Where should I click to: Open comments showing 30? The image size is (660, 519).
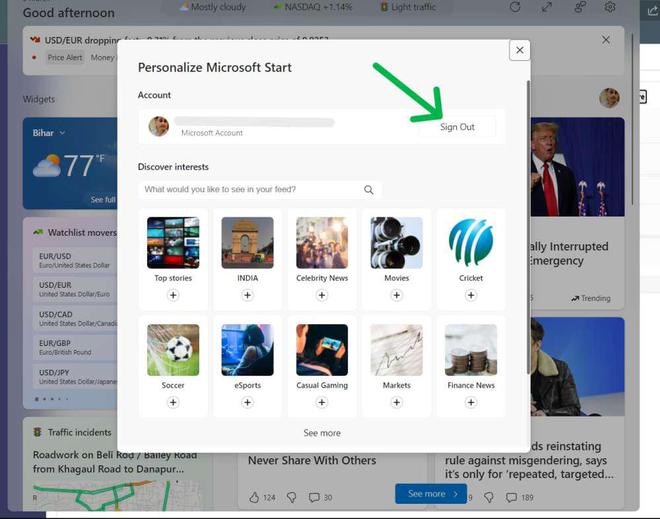tap(320, 498)
